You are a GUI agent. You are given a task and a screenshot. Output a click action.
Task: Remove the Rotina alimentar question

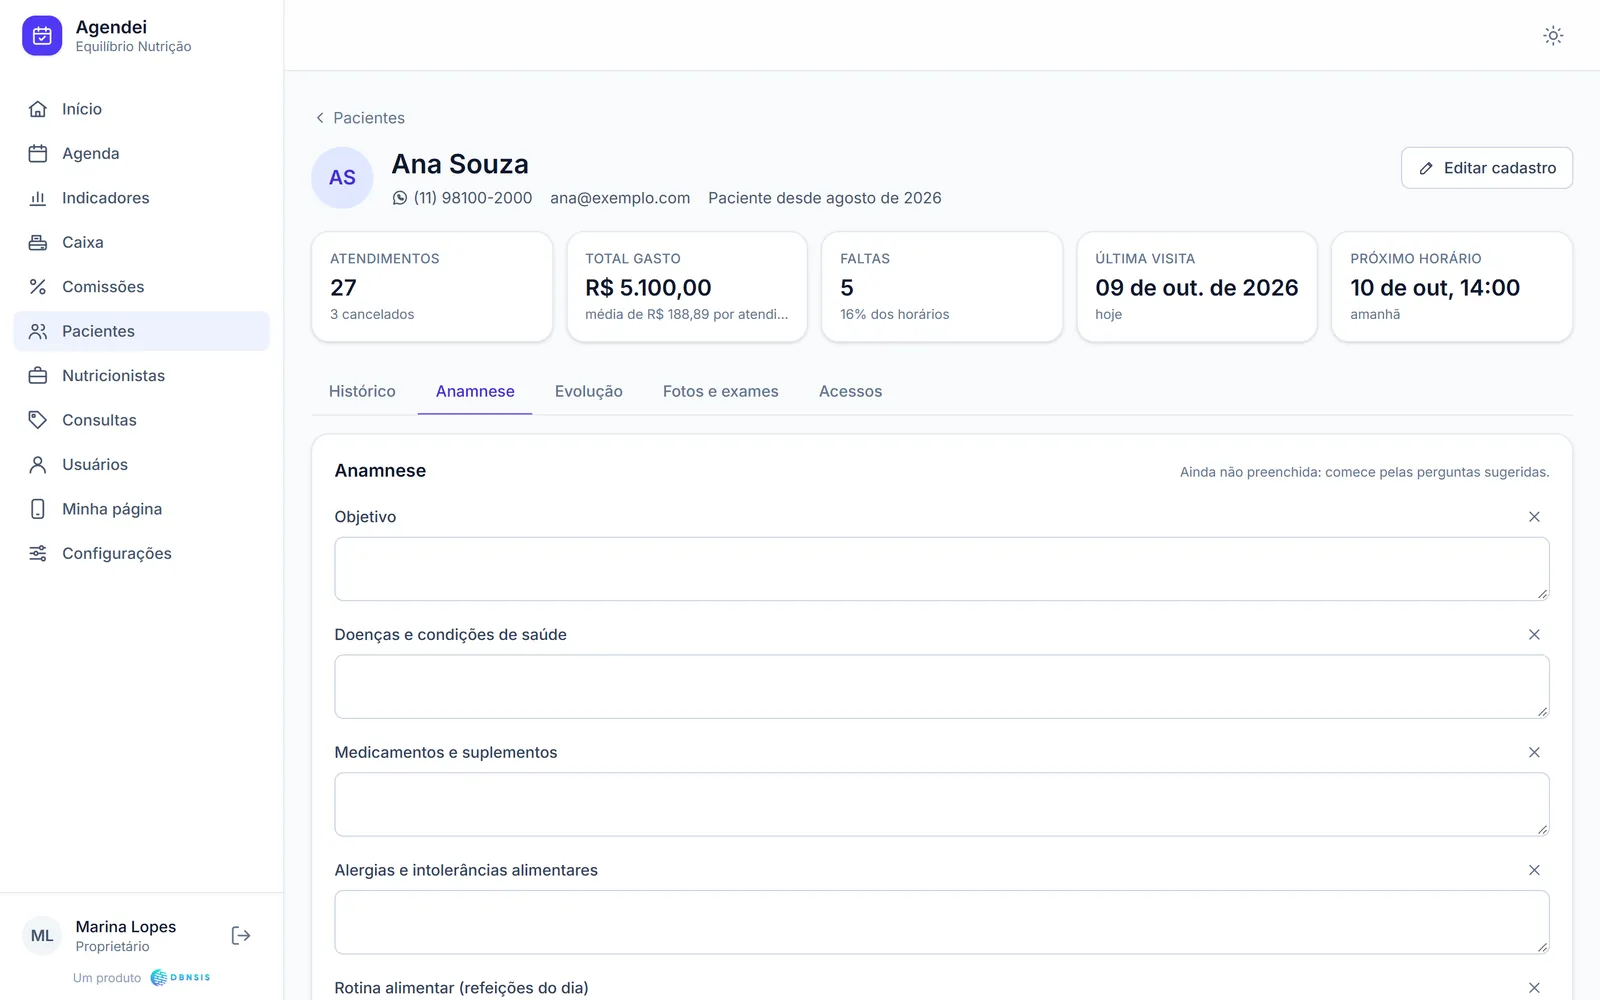(x=1534, y=988)
